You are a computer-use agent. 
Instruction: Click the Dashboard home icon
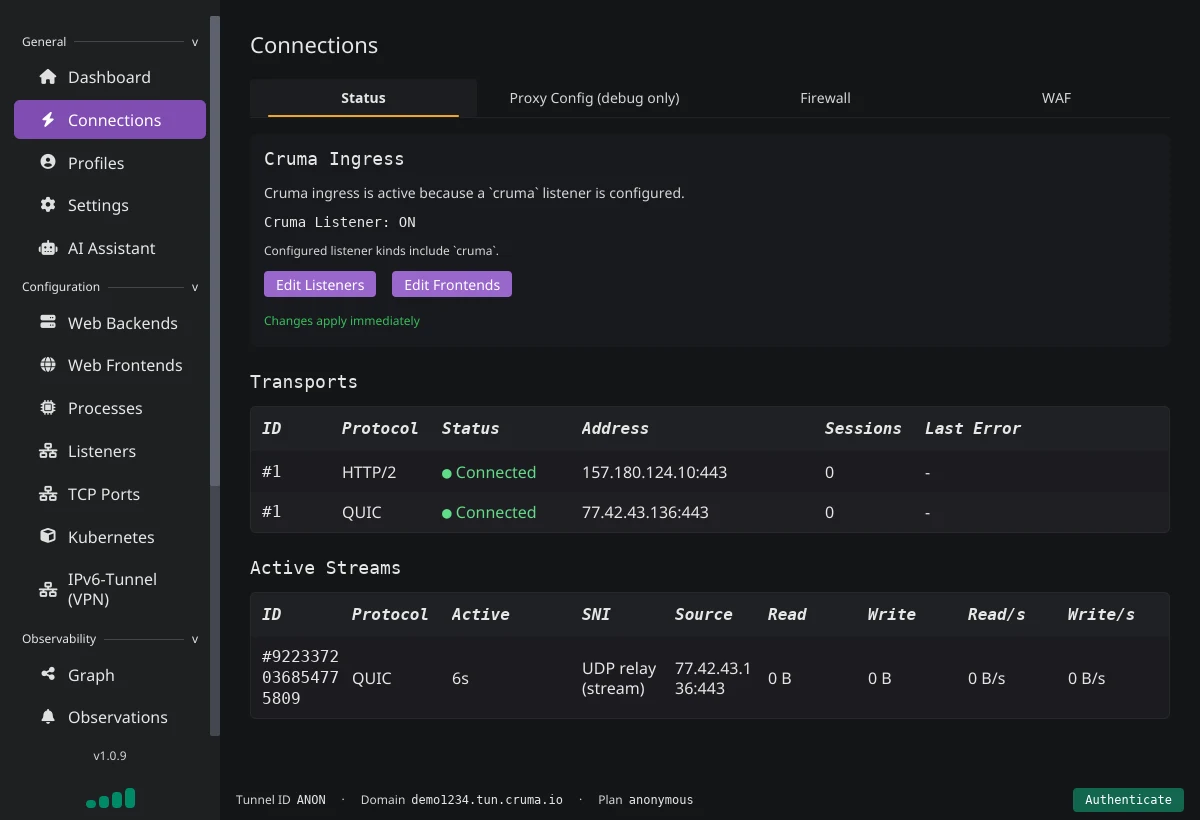pyautogui.click(x=47, y=77)
